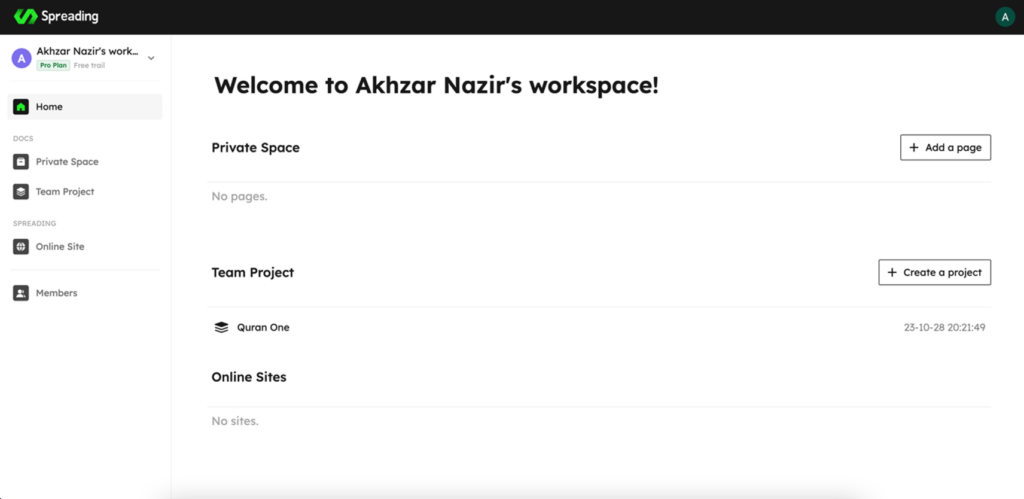Viewport: 1024px width, 499px height.
Task: Click the Spreading logo icon
Action: click(x=25, y=16)
